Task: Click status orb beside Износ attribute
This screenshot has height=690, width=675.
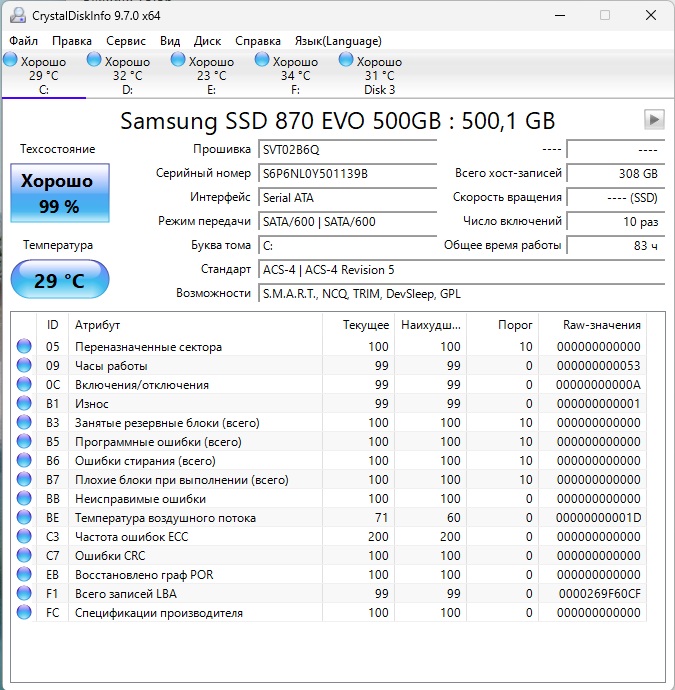Action: coord(24,404)
